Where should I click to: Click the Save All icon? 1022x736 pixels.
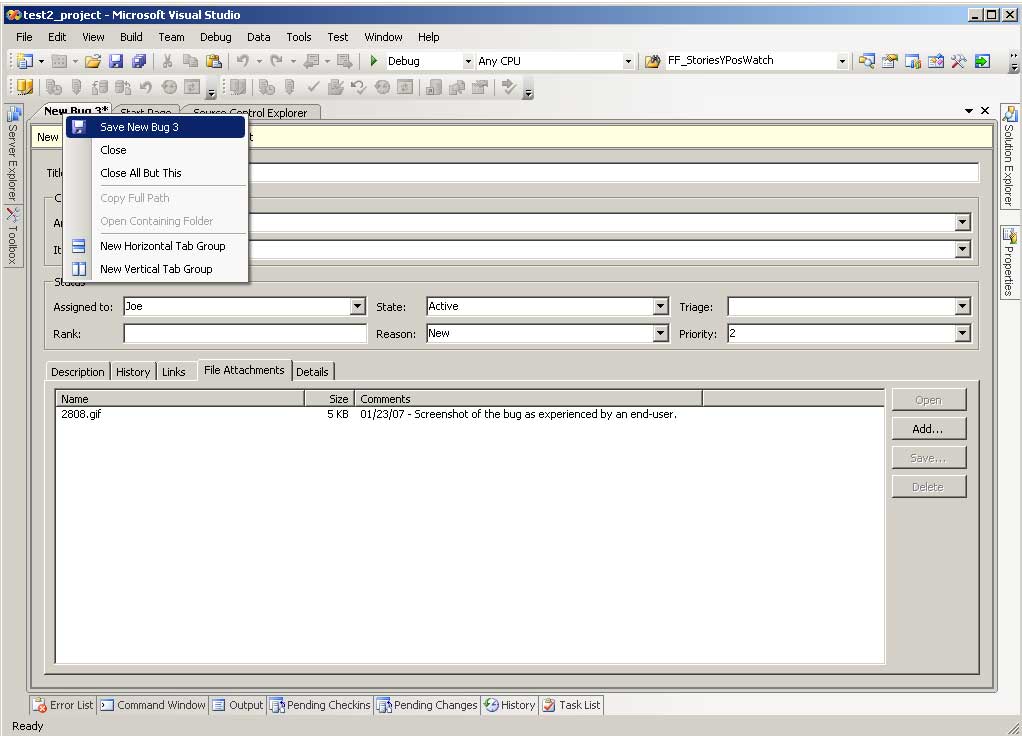(x=139, y=61)
